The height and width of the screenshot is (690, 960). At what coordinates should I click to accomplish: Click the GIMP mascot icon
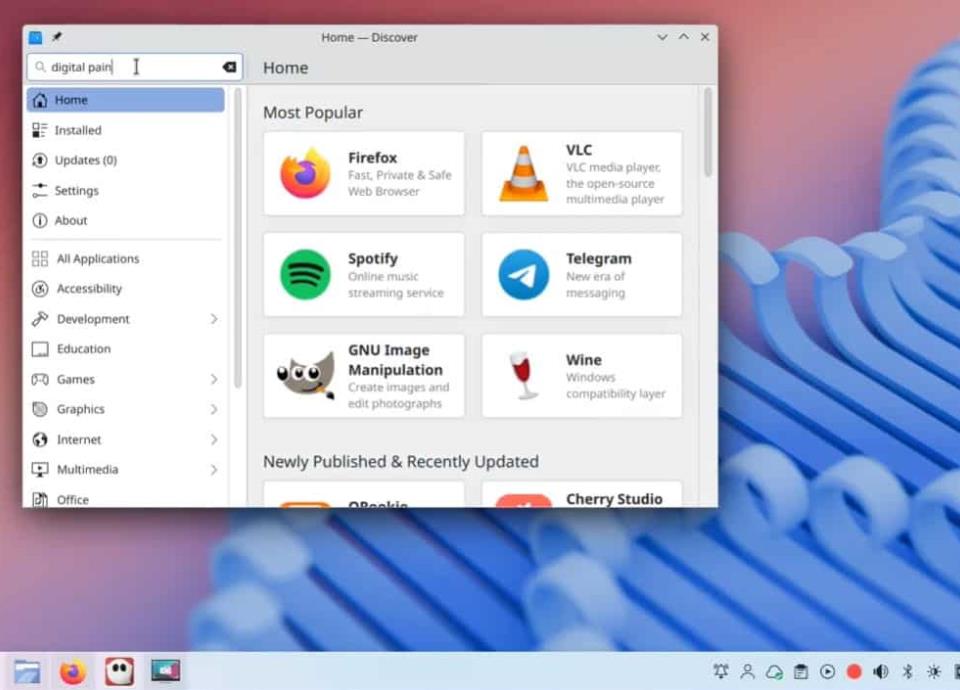[x=306, y=374]
